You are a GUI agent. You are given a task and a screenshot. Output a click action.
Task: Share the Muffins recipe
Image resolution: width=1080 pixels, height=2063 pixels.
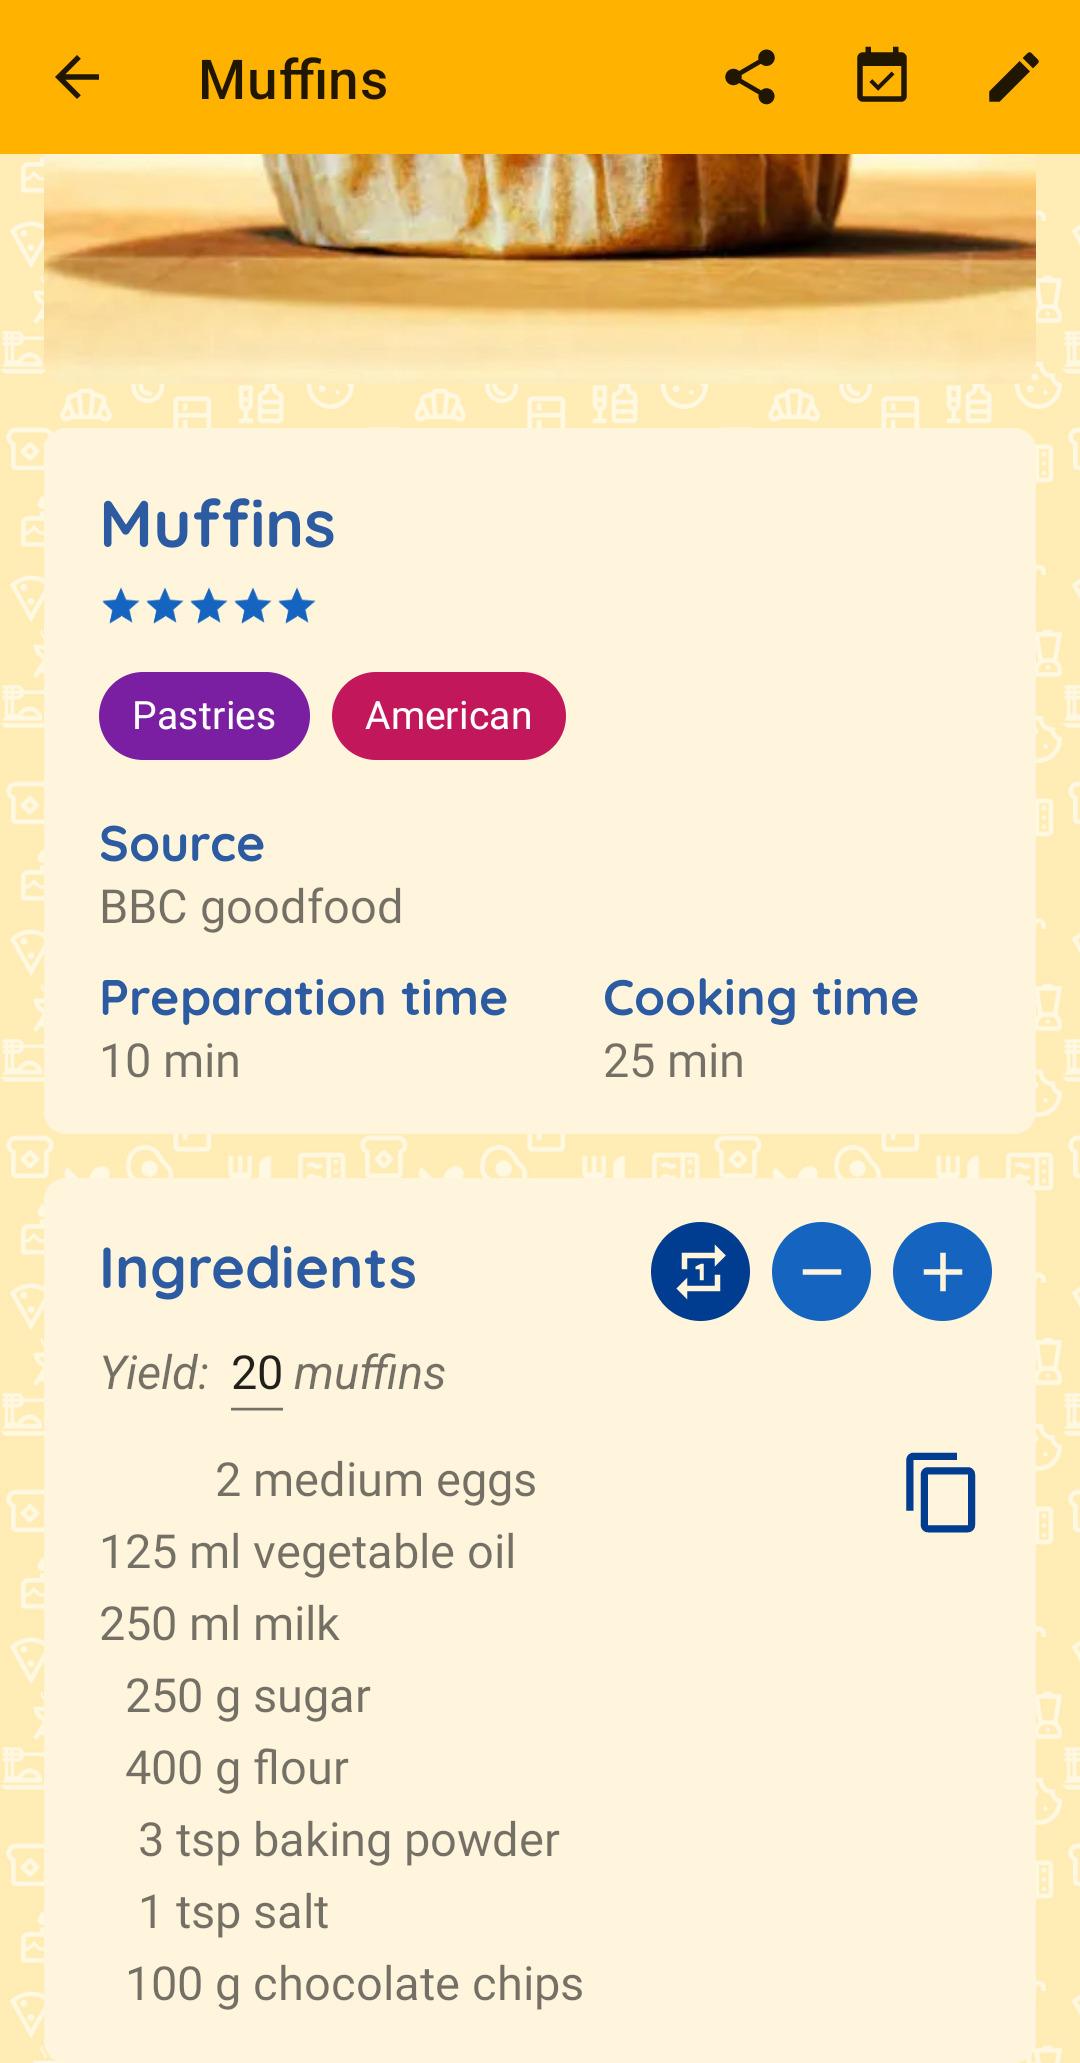point(750,78)
